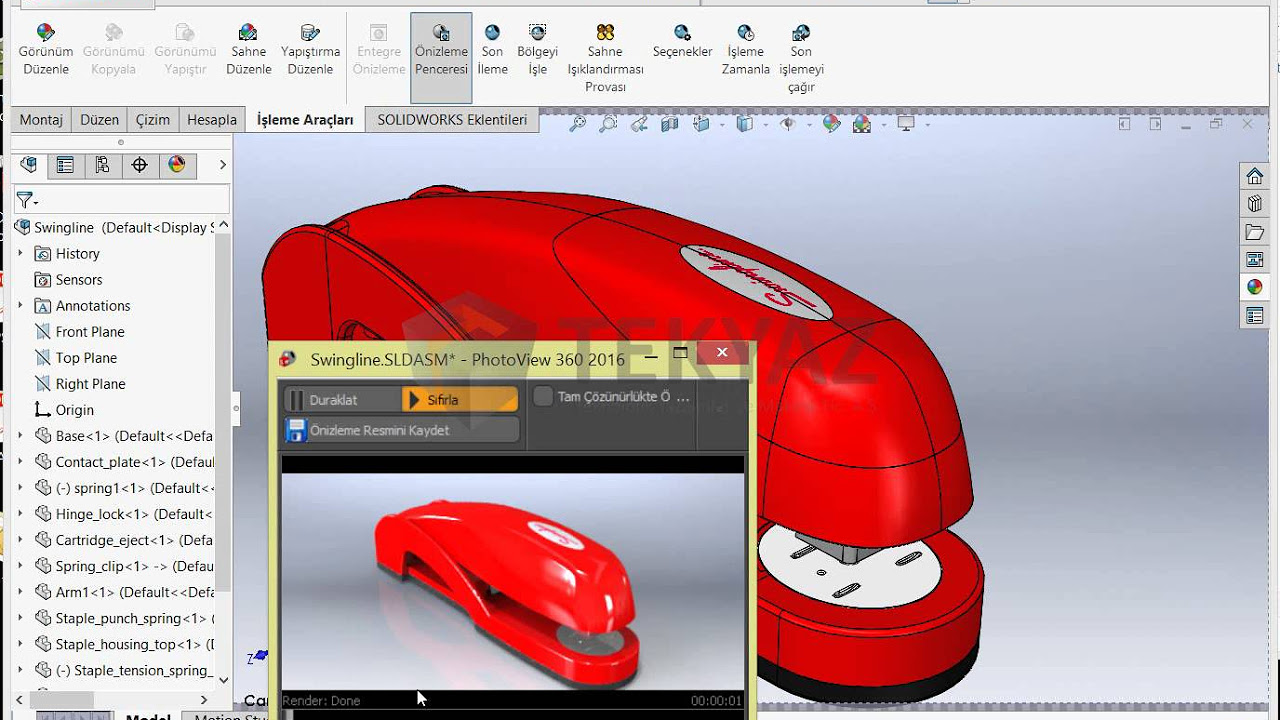The height and width of the screenshot is (720, 1280).
Task: Open Sahne Düzenle scene editor
Action: [x=248, y=51]
